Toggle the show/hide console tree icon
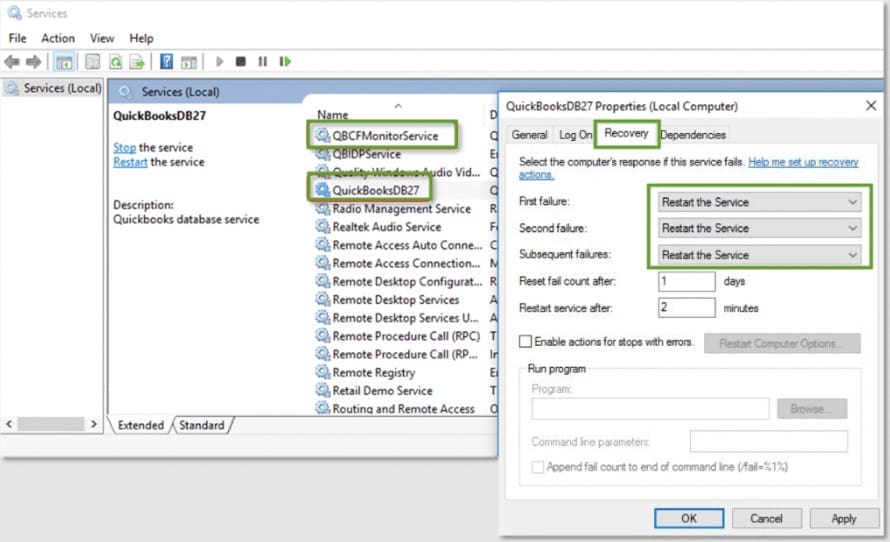This screenshot has height=542, width=890. coord(64,61)
